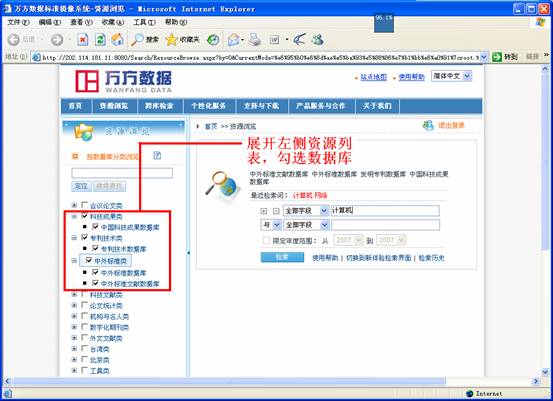Click the 定位 locate button
553x401 pixels.
point(81,186)
